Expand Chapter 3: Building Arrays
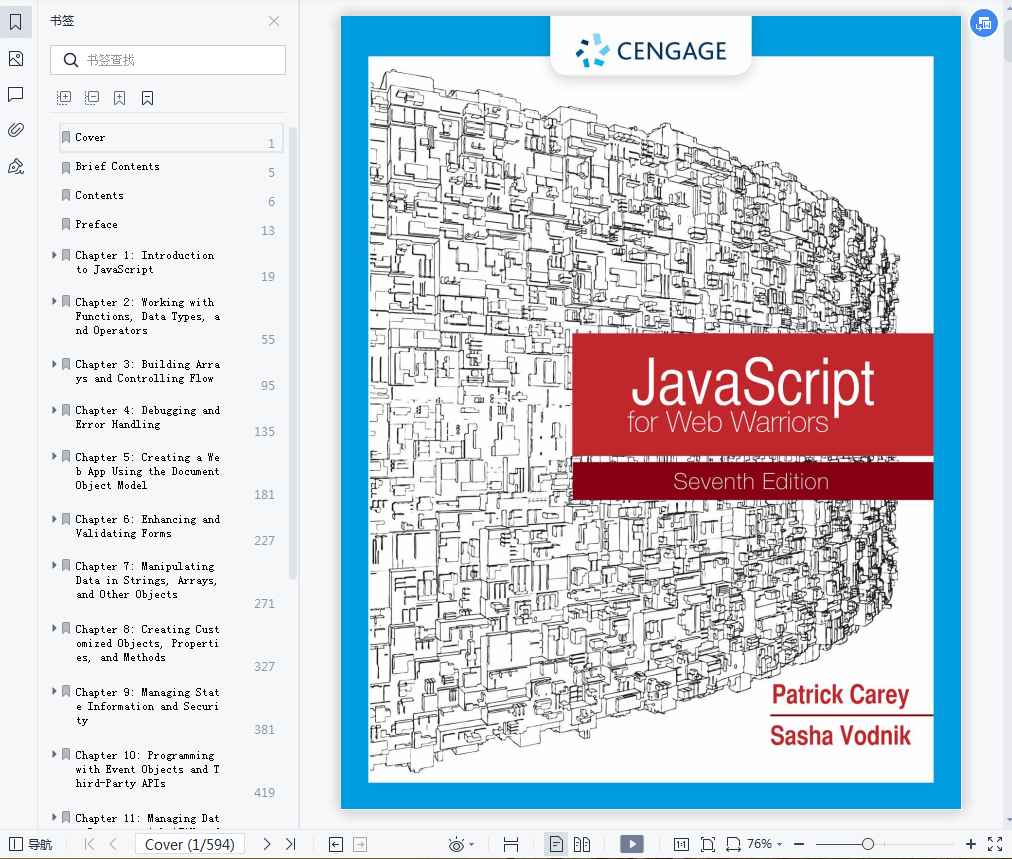Image resolution: width=1012 pixels, height=859 pixels. pos(54,364)
